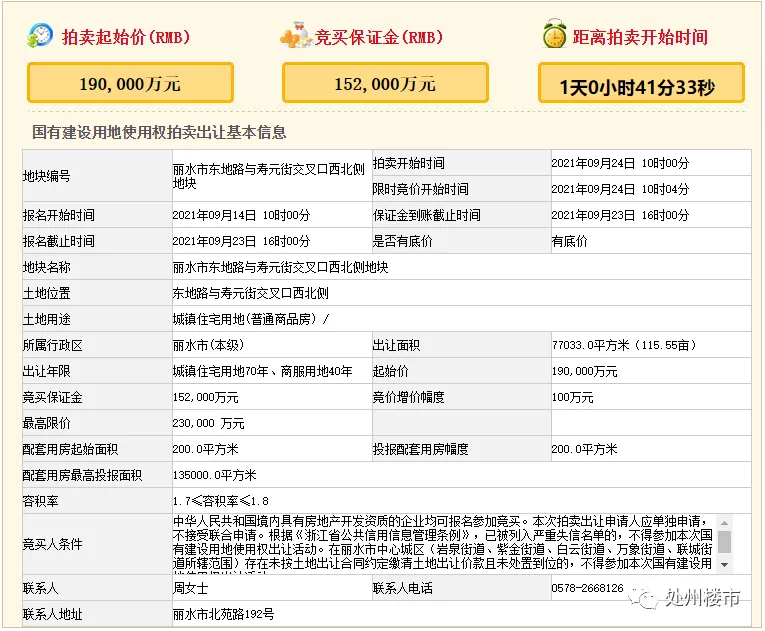This screenshot has width=765, height=631.
Task: Click the 拍卖起始价(RMB) header label
Action: tap(126, 38)
